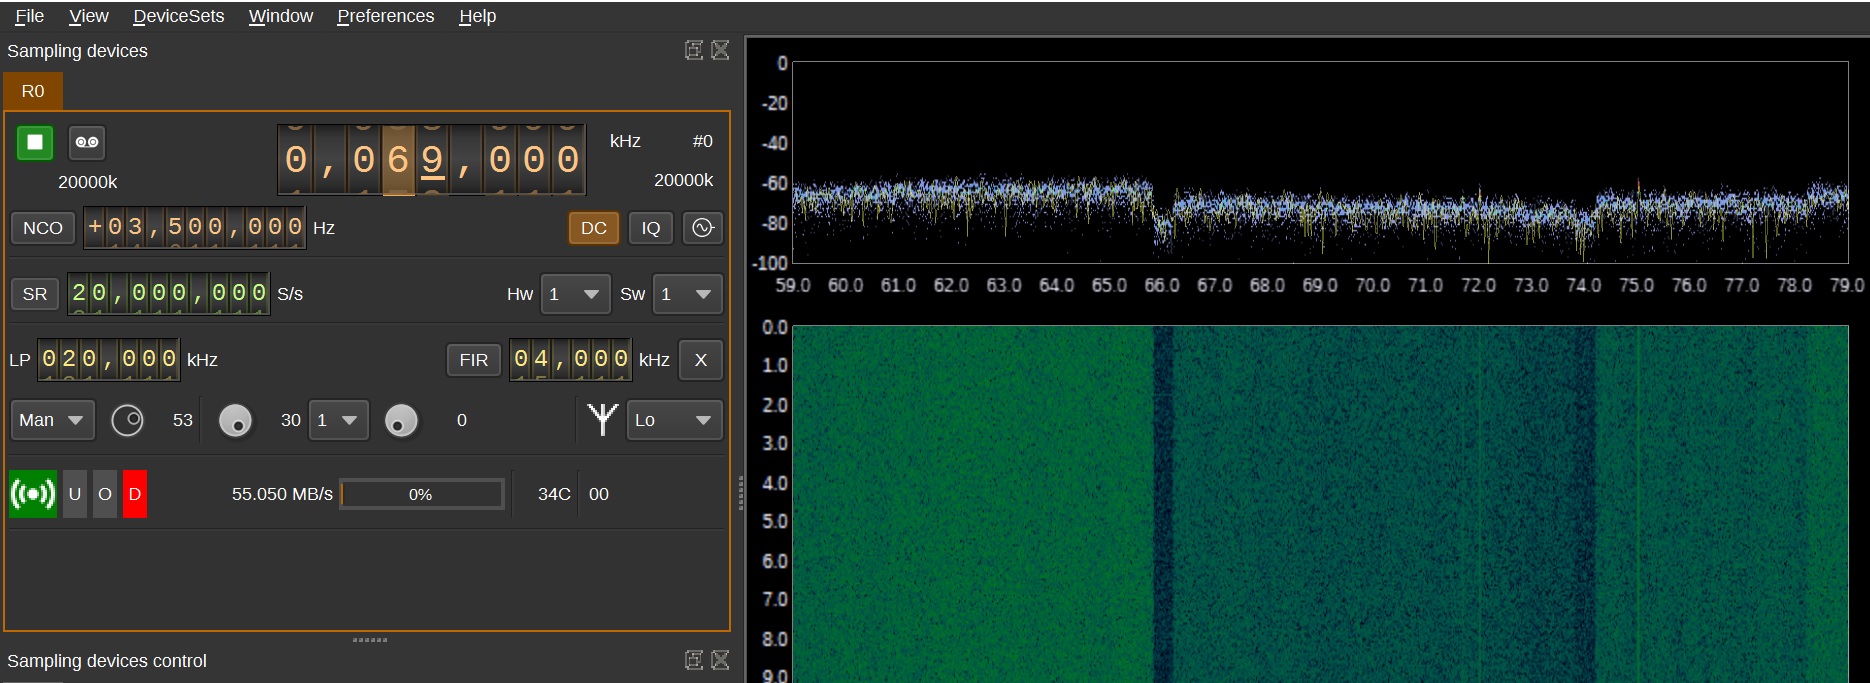Click the sample rate value 20,000,000
This screenshot has width=1870, height=683.
point(168,293)
